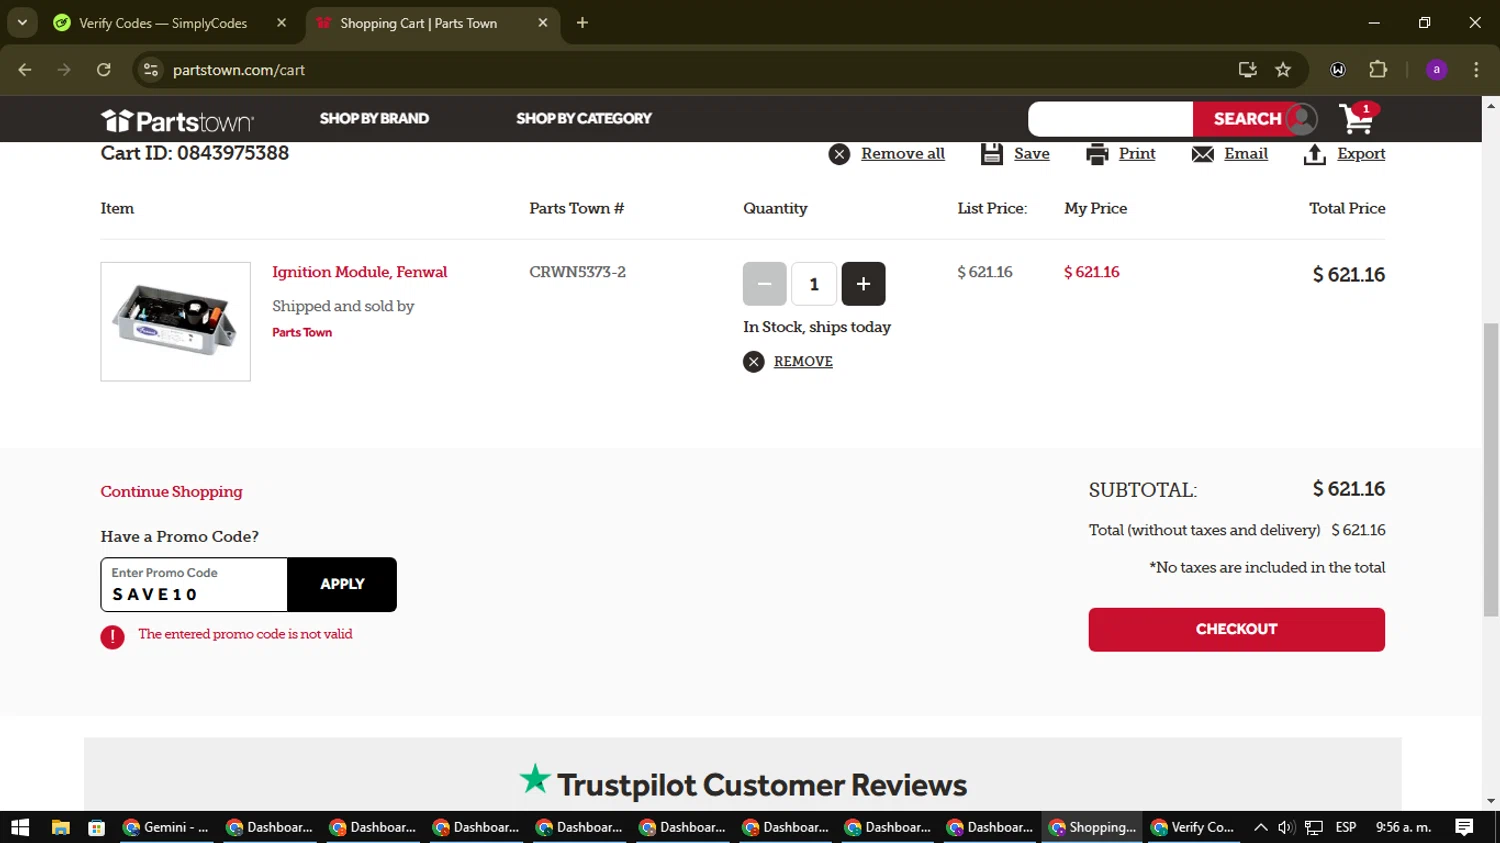View site information icon in address bar
1500x843 pixels.
click(151, 70)
